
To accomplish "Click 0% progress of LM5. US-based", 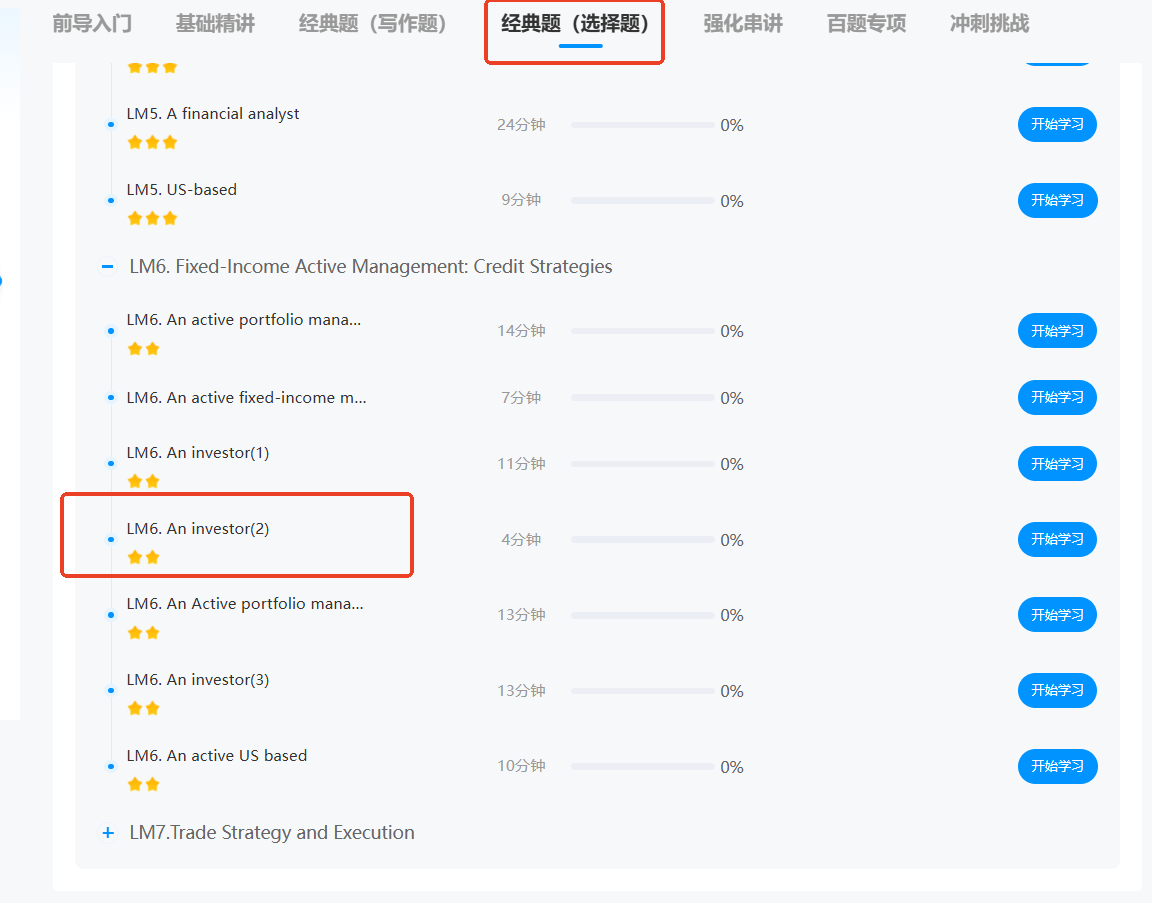I will tap(732, 201).
